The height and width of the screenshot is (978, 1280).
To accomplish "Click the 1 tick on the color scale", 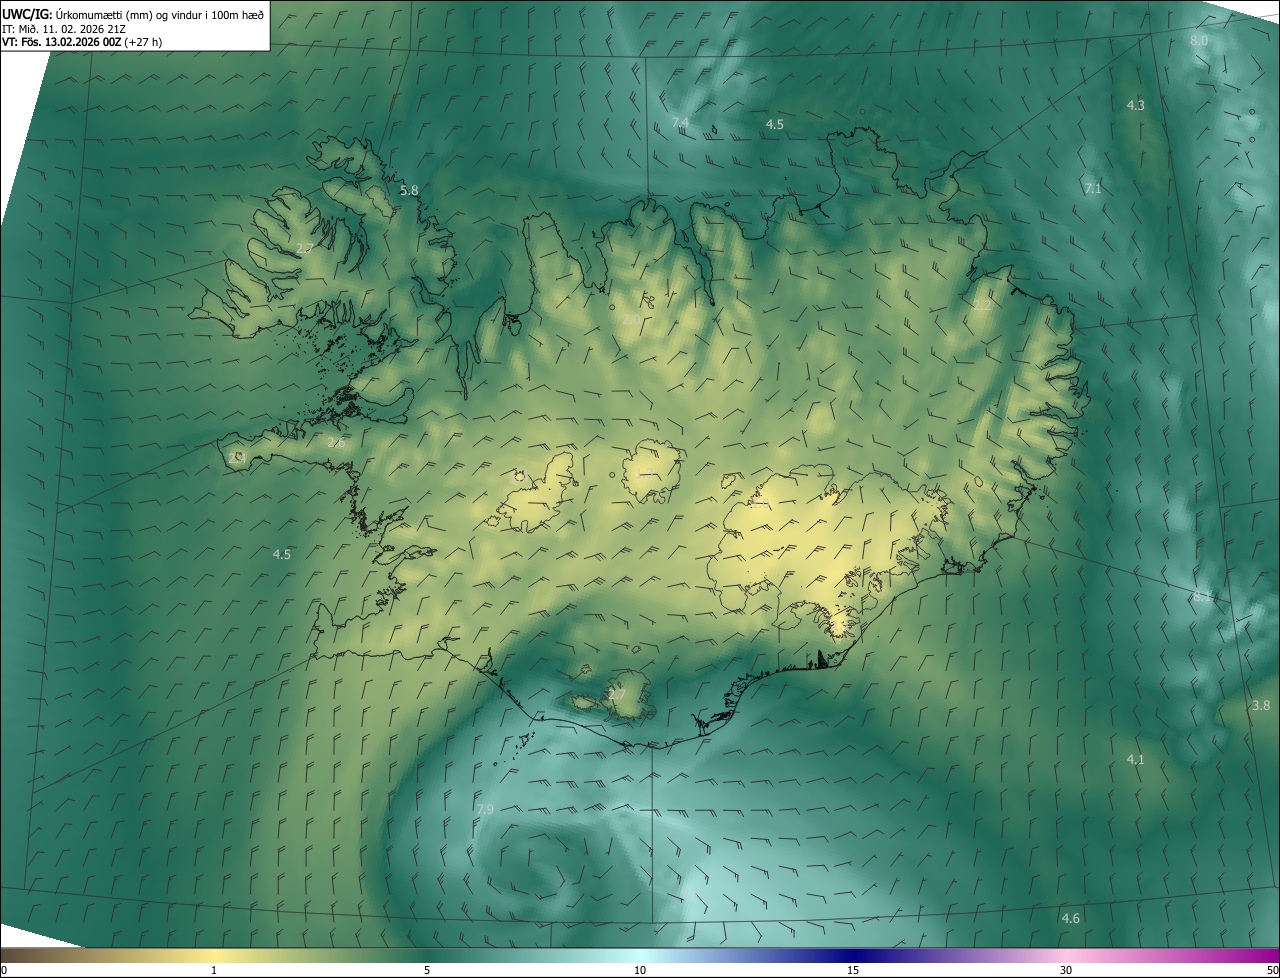I will click(x=214, y=970).
